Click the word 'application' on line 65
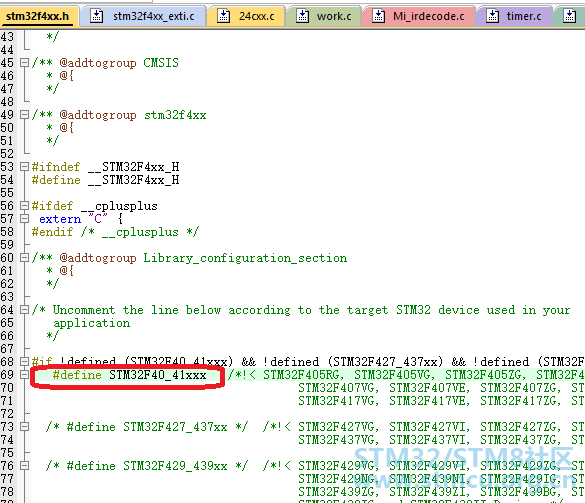The image size is (585, 503). [91, 323]
